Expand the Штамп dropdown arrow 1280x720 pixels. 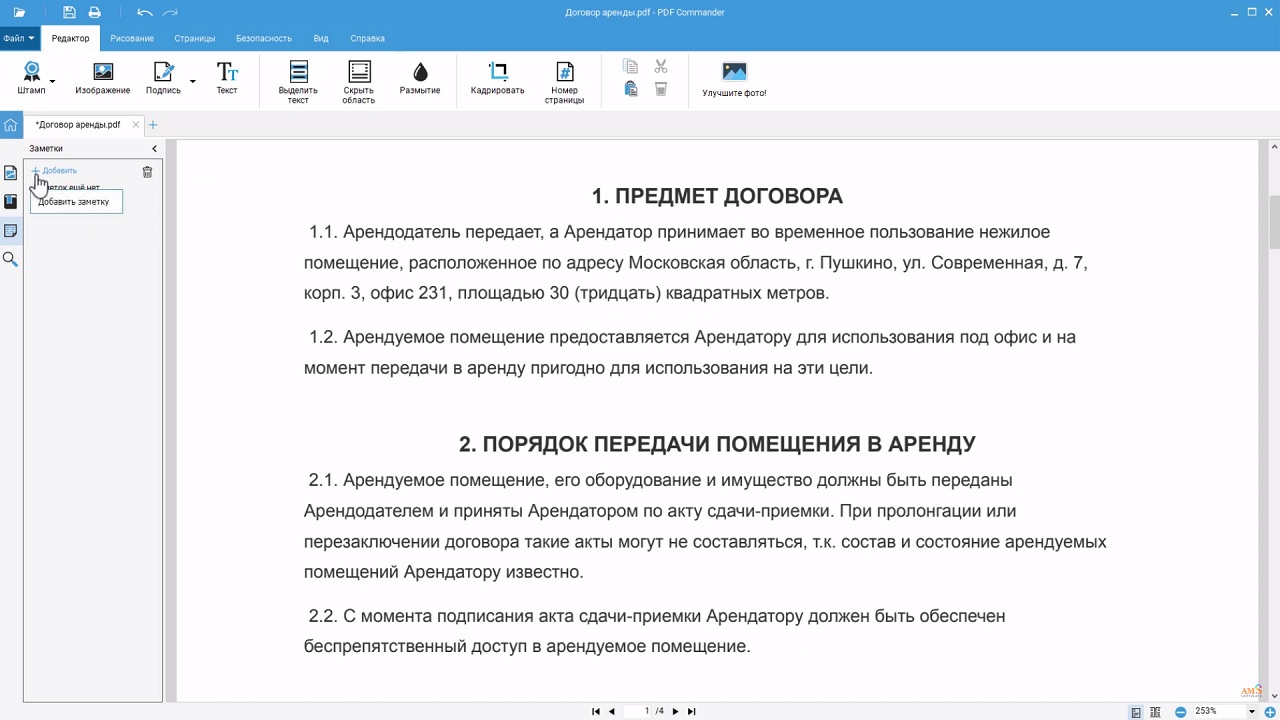52,81
